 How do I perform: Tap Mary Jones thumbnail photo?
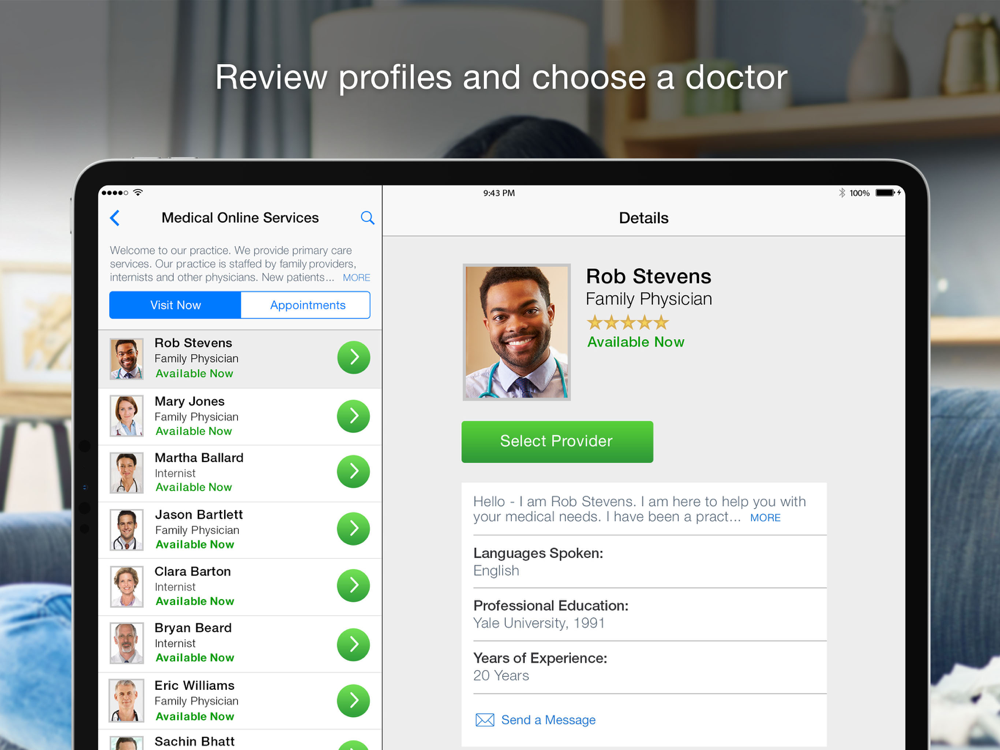pos(126,416)
